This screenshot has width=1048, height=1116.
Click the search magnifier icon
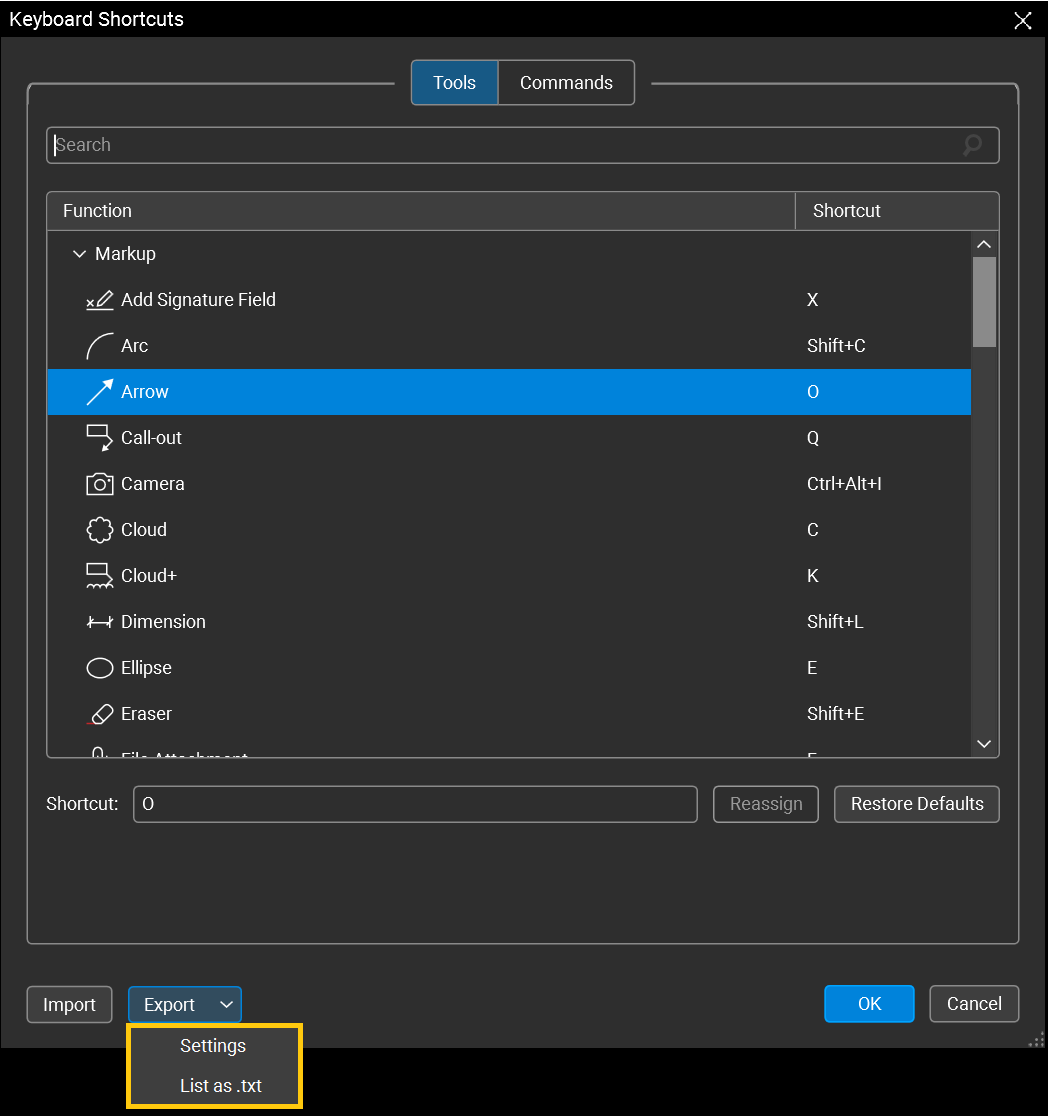click(971, 145)
